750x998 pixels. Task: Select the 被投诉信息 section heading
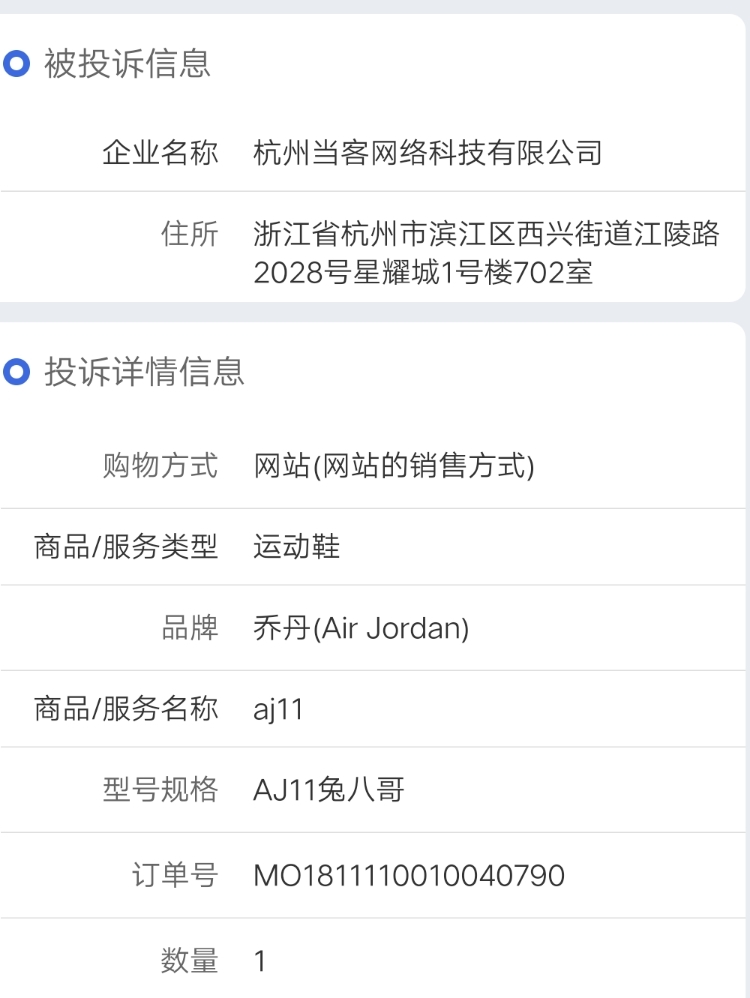pos(127,64)
